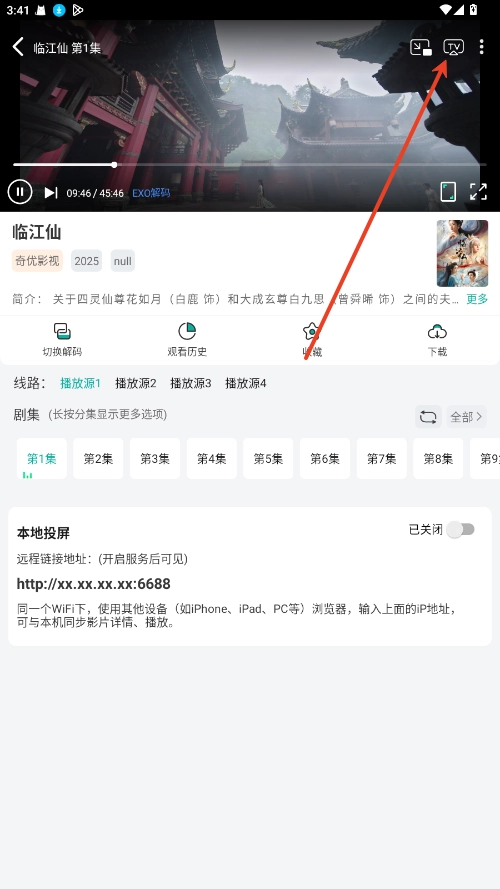Enable the 本地投屏 switch
Viewport: 500px width, 889px height.
pyautogui.click(x=460, y=530)
